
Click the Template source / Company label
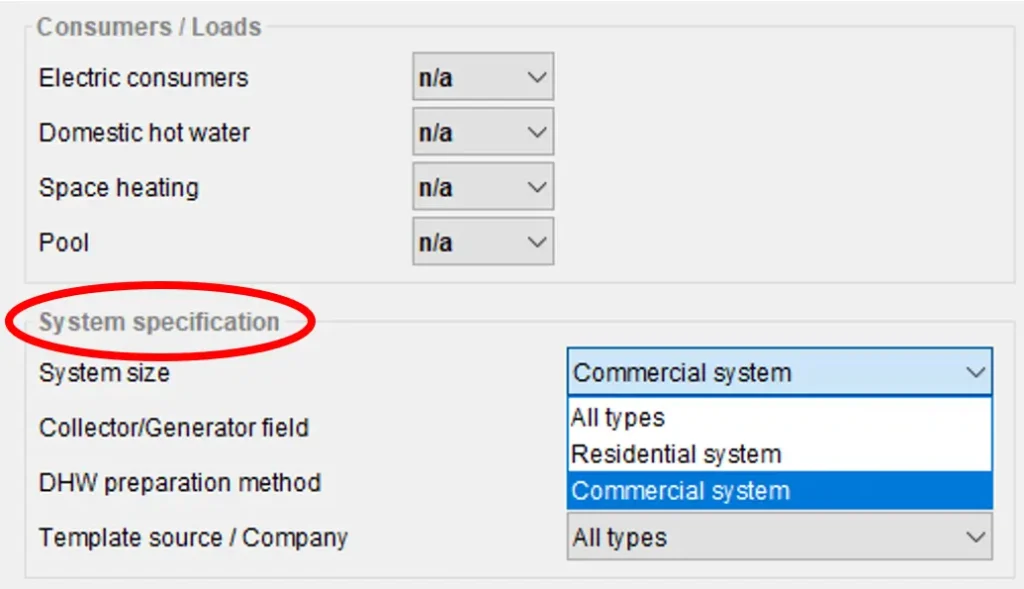click(x=193, y=538)
